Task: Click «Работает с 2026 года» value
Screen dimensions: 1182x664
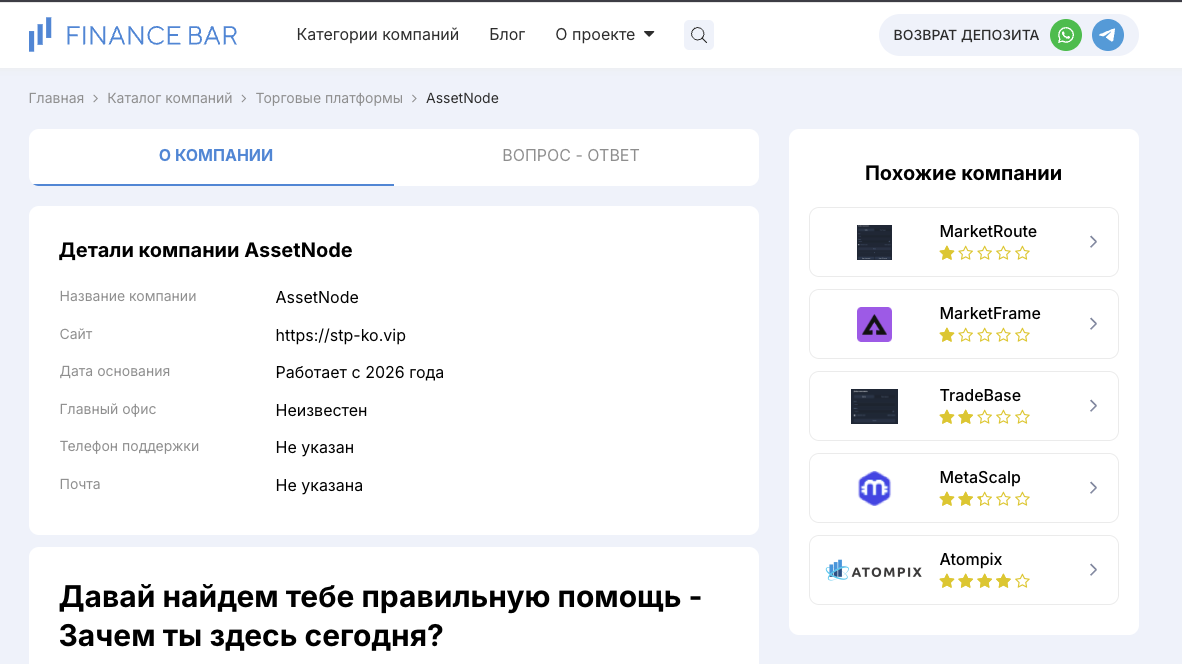Action: (x=360, y=372)
